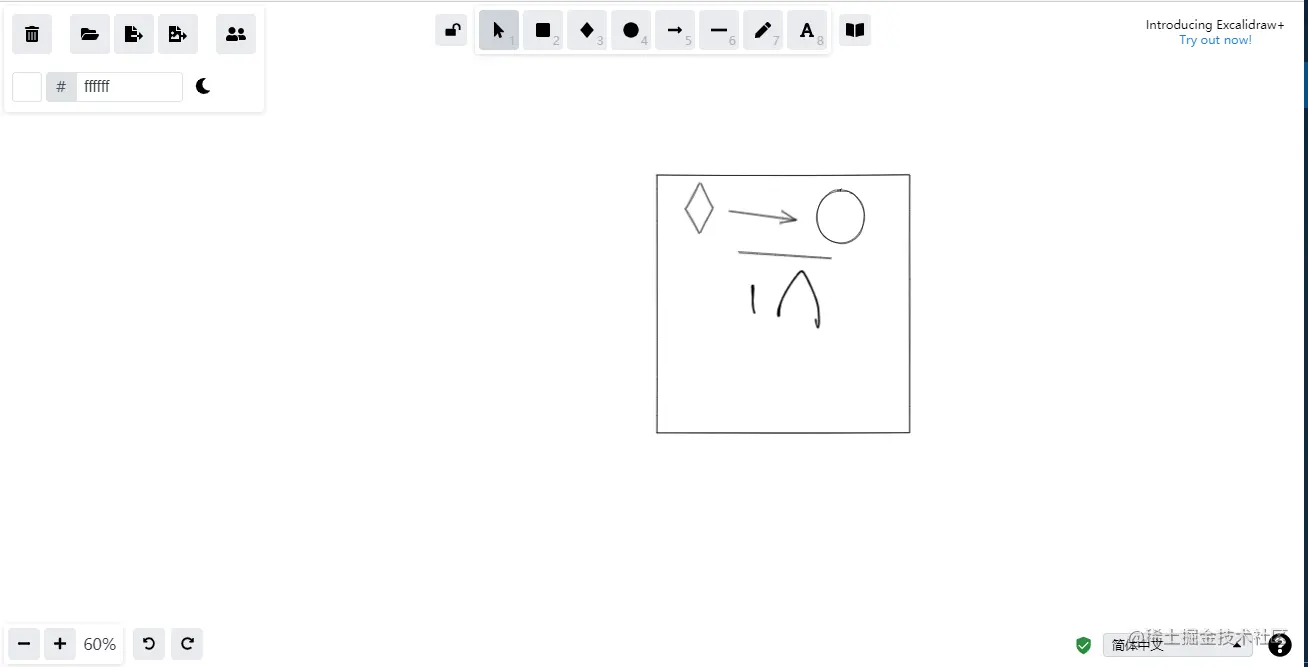Click the ffffff hex color field
Viewport: 1308px width, 667px height.
[130, 86]
